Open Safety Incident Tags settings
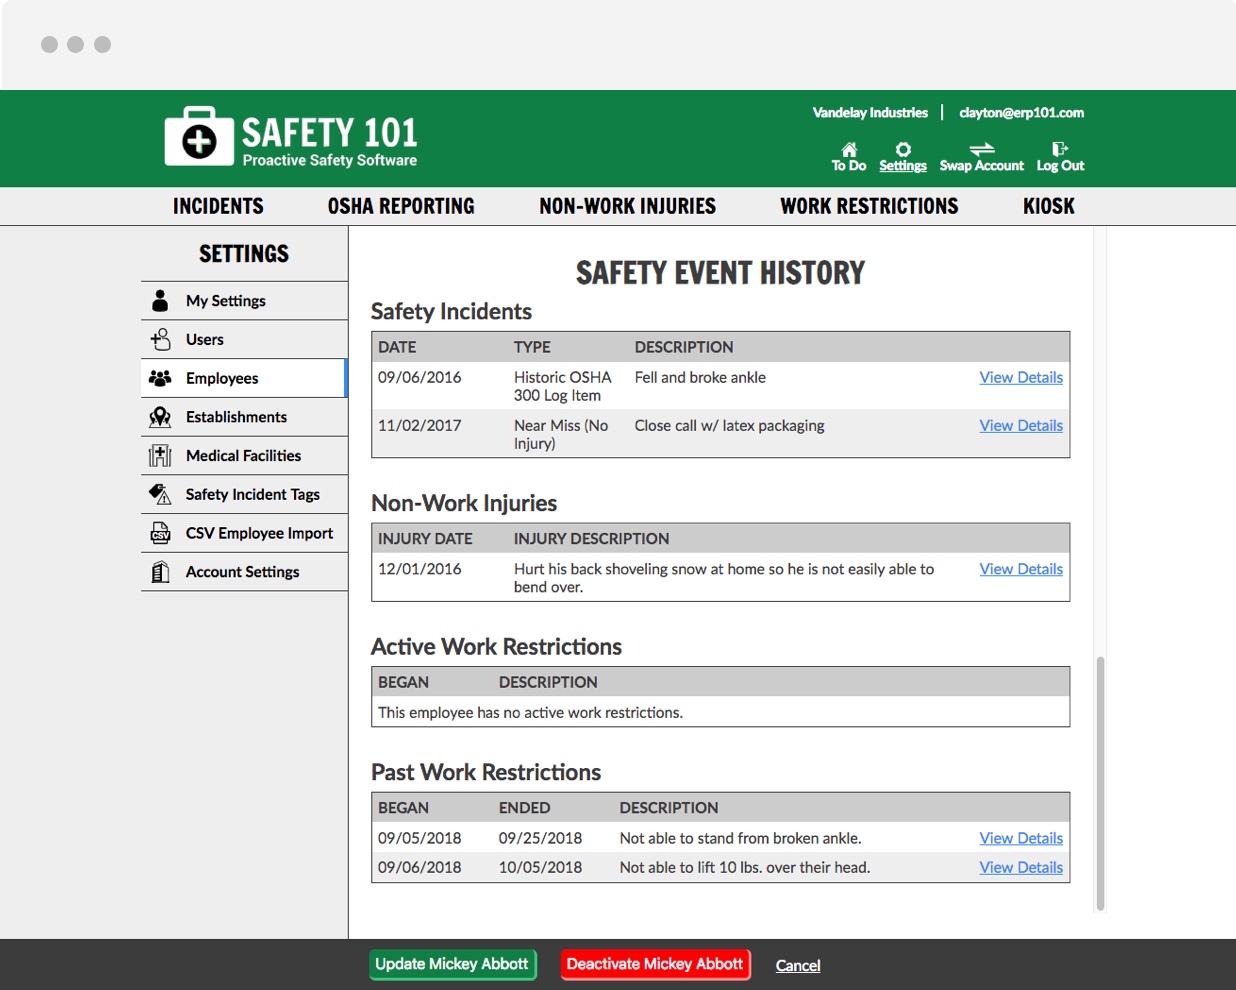 245,494
